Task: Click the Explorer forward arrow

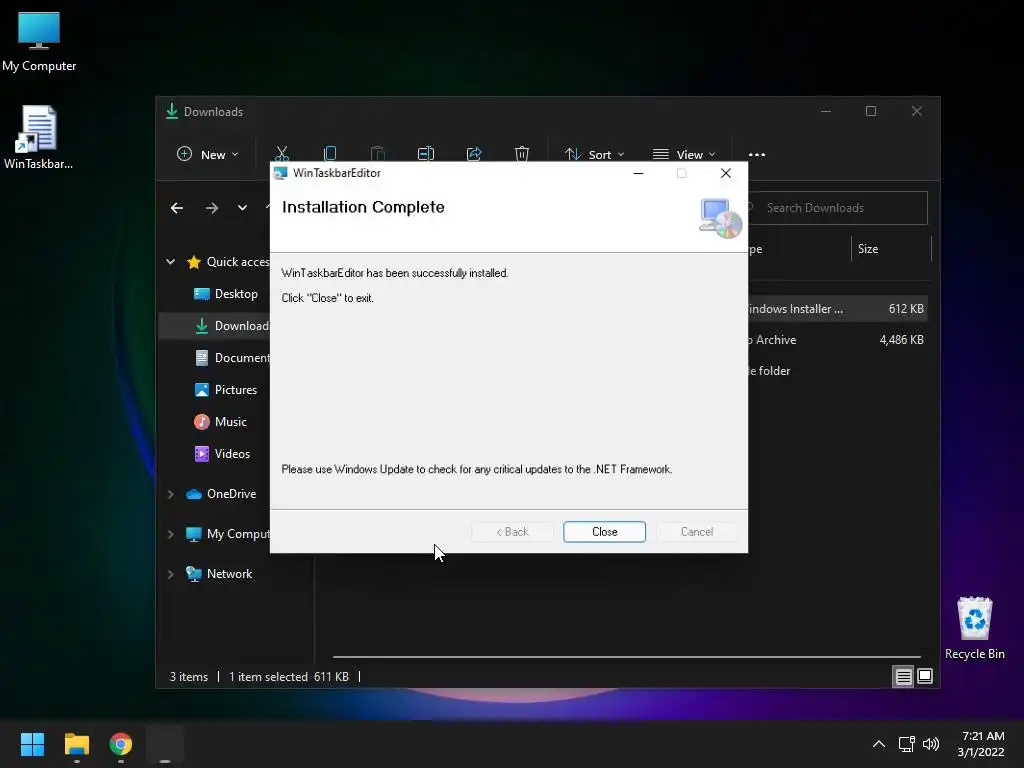Action: tap(212, 208)
